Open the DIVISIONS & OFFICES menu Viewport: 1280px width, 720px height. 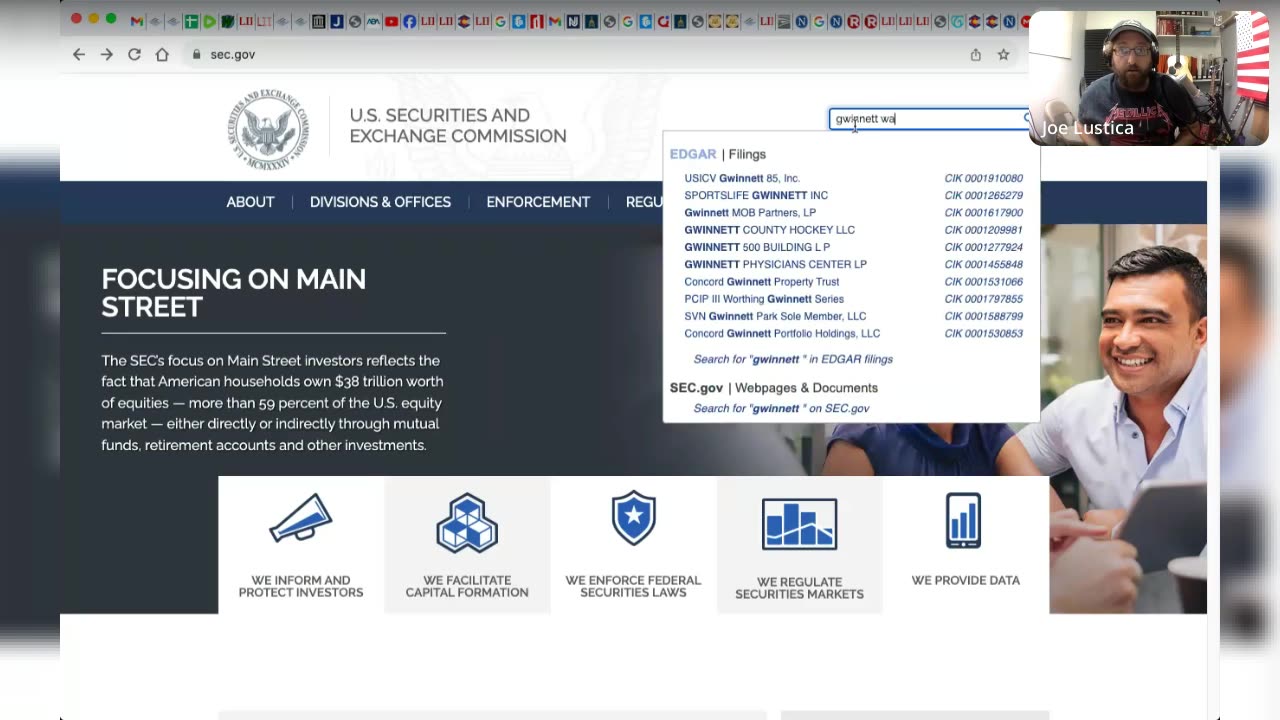(x=380, y=202)
